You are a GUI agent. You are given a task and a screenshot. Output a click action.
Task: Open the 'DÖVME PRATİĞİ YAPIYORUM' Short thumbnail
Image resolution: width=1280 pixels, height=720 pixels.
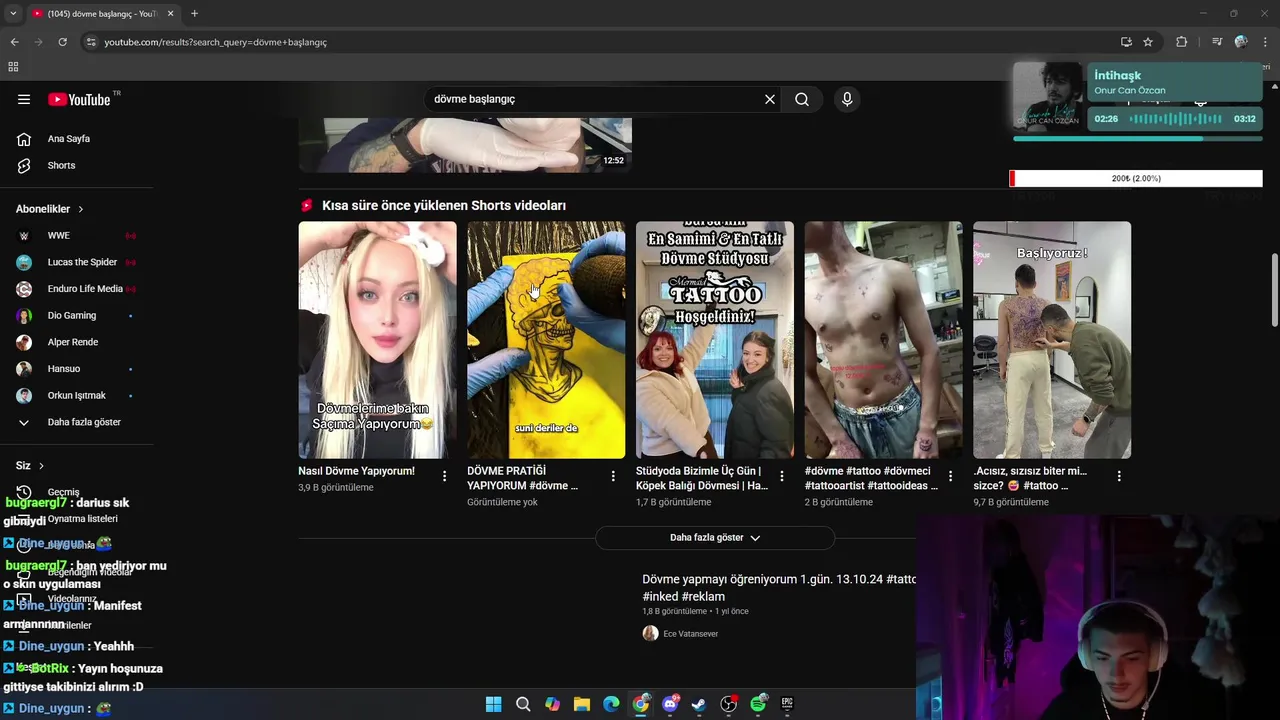pos(546,340)
